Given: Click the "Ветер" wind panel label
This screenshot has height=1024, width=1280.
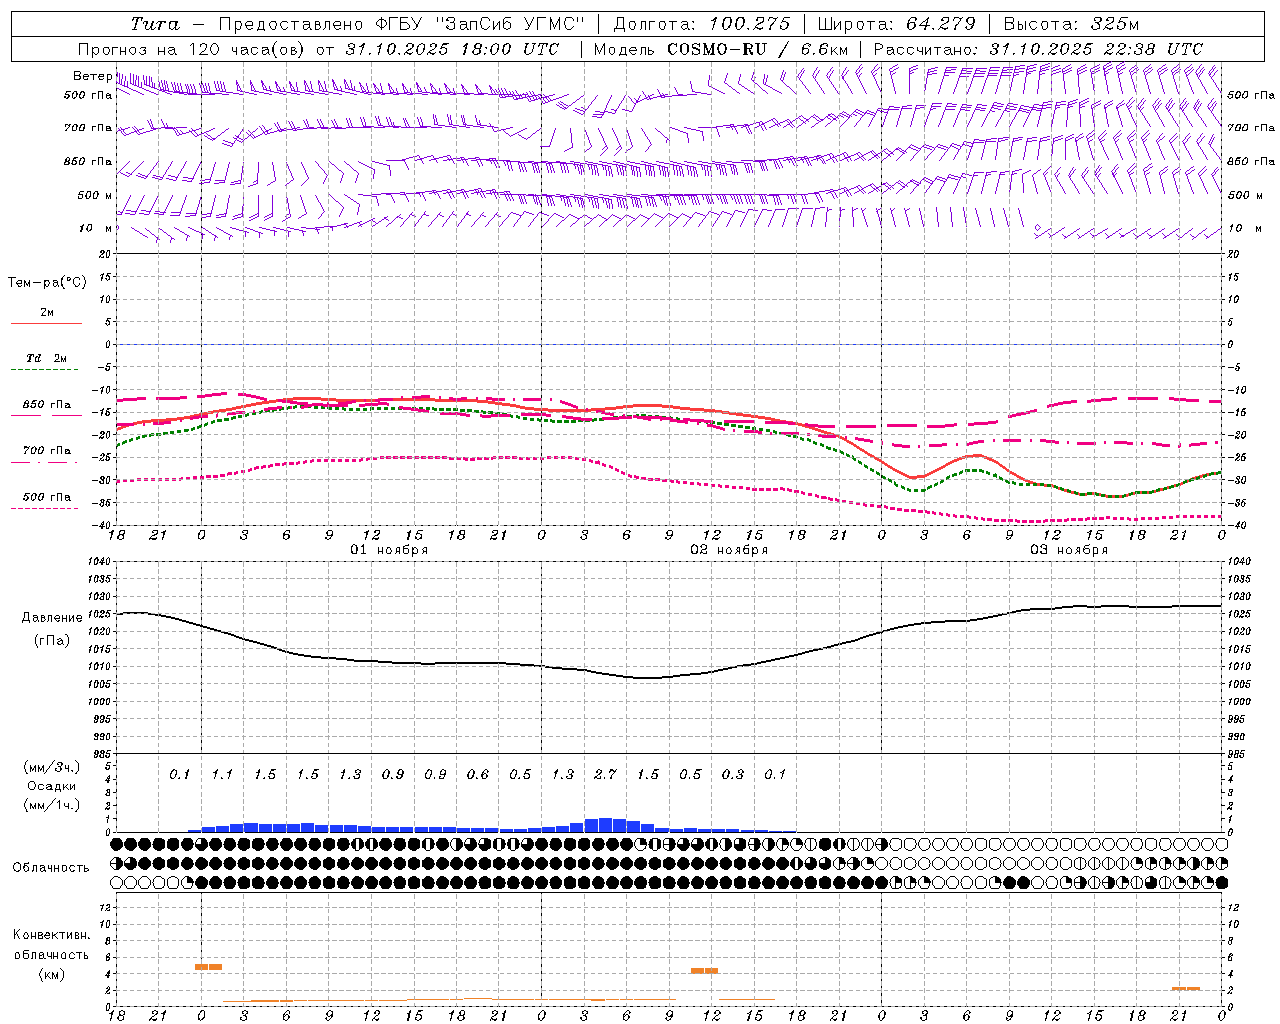Looking at the screenshot, I should [x=92, y=76].
